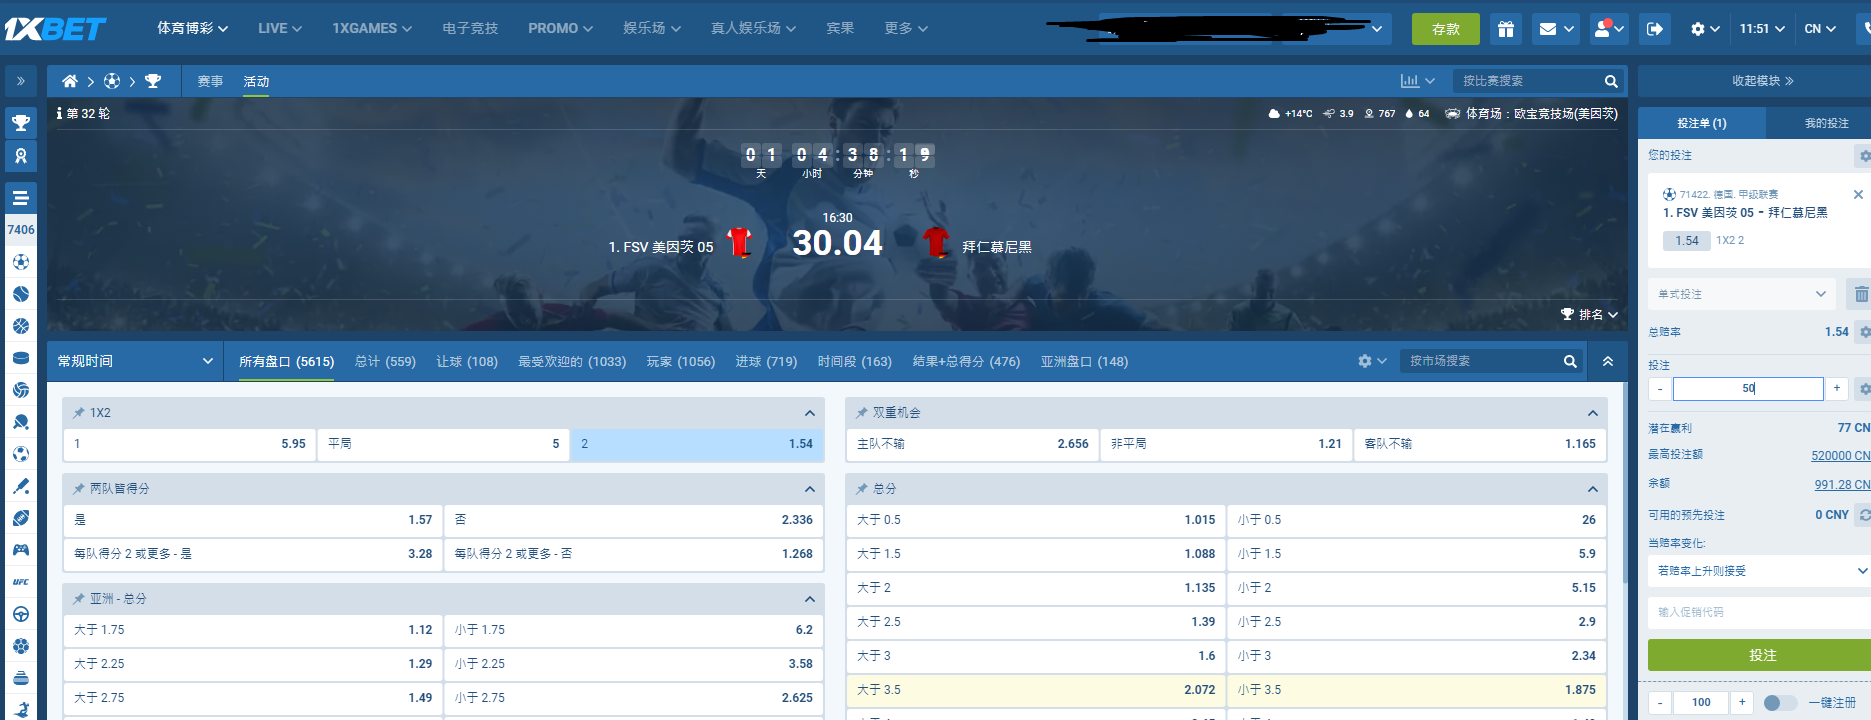This screenshot has width=1871, height=720.
Task: Switch to the 我的投注 tab
Action: click(x=1826, y=123)
